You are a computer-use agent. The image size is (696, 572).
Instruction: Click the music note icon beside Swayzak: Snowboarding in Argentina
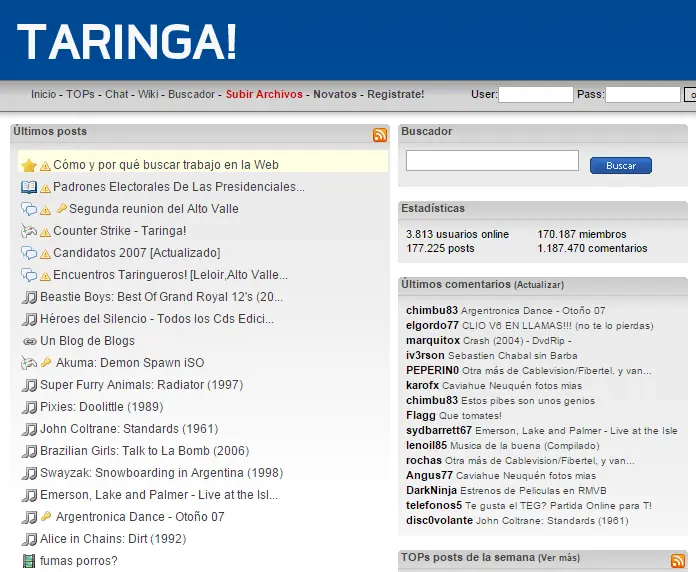29,473
